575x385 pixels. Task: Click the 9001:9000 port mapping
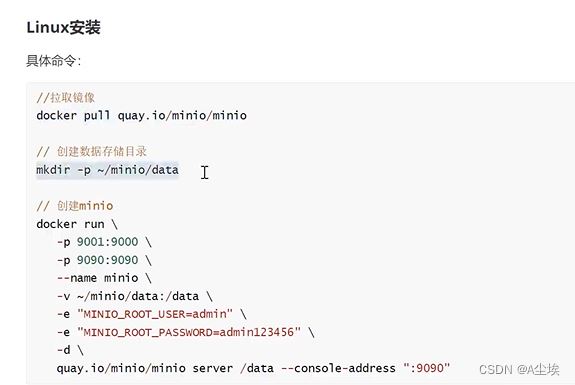(x=107, y=242)
